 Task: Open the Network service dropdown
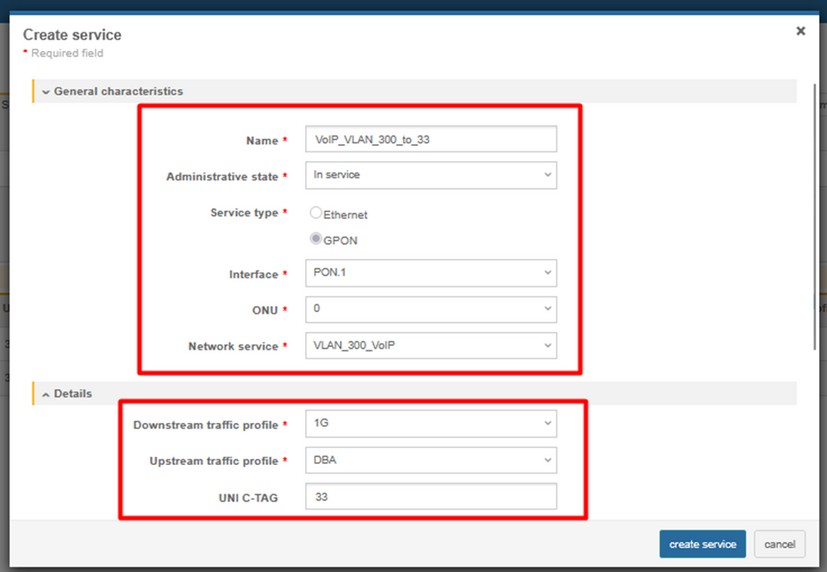431,346
